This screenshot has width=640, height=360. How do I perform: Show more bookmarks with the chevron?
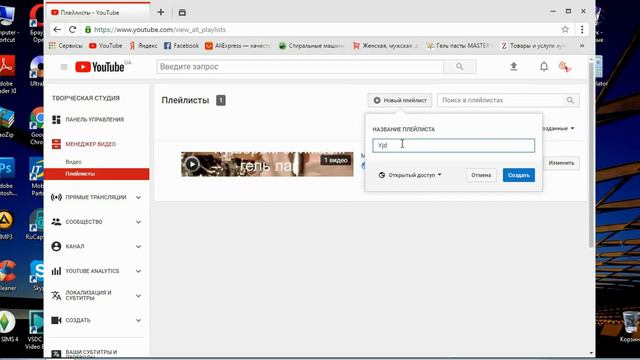582,46
